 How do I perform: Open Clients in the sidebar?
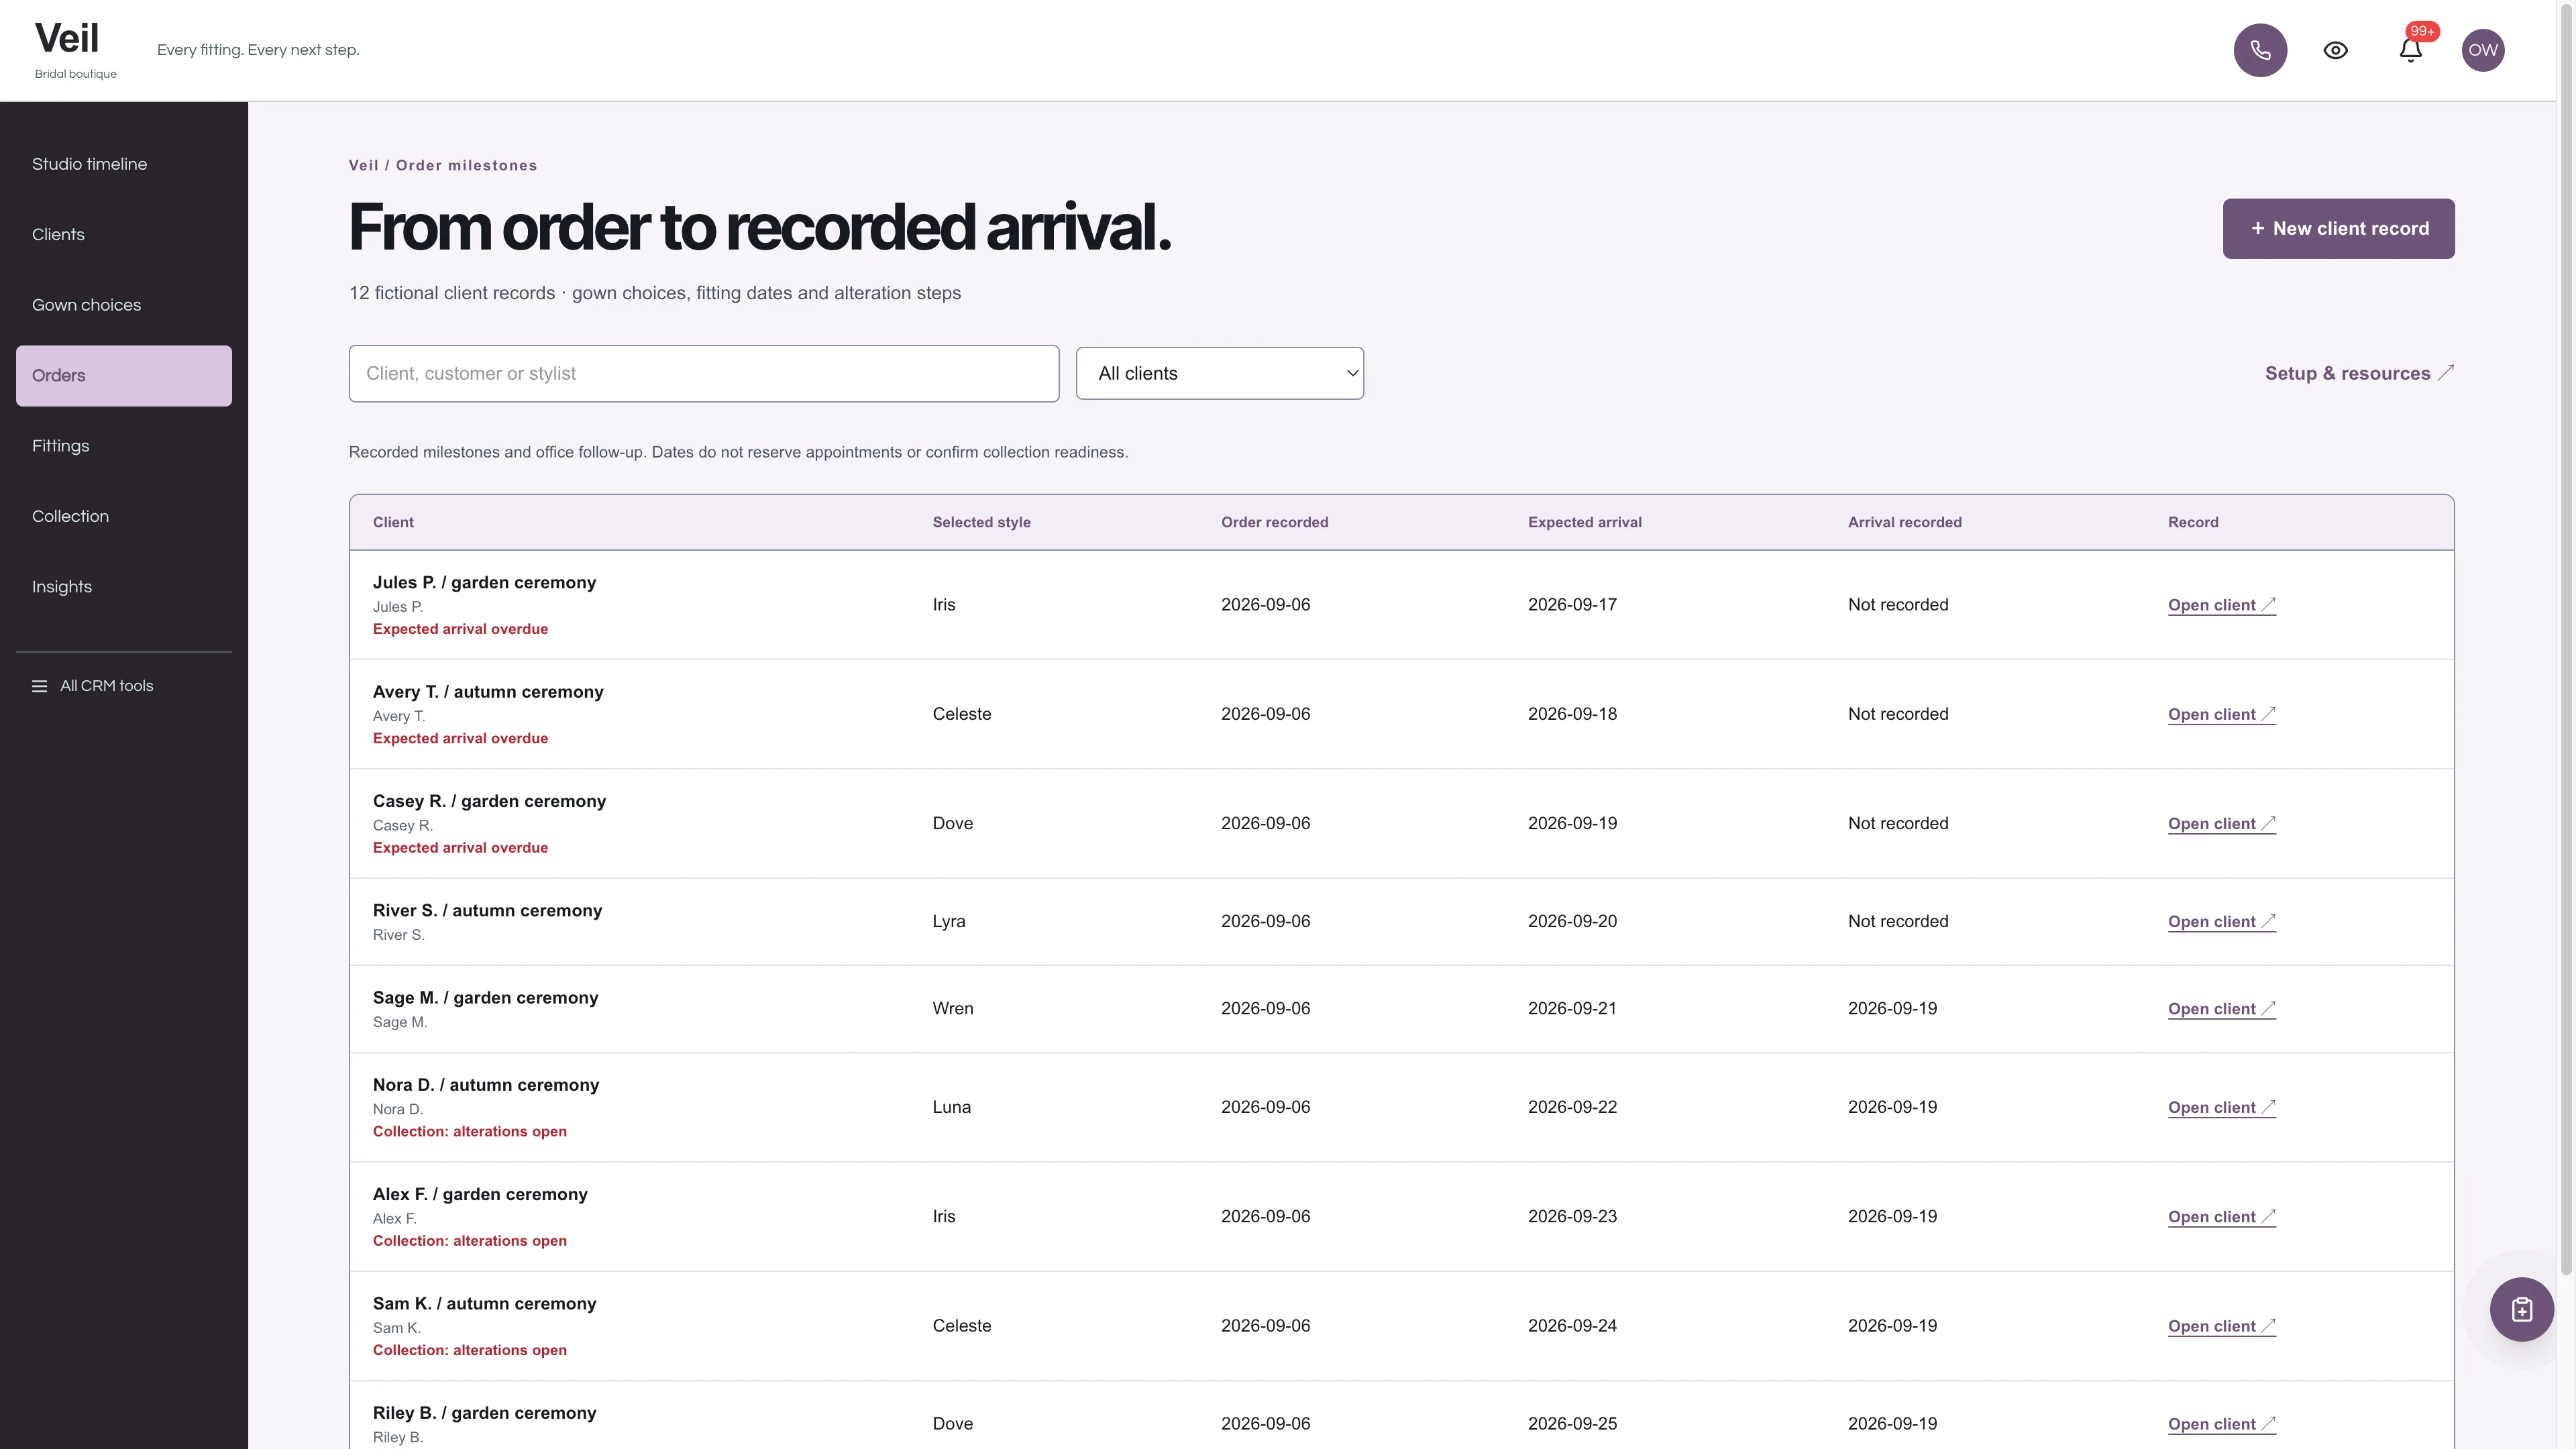tap(124, 234)
